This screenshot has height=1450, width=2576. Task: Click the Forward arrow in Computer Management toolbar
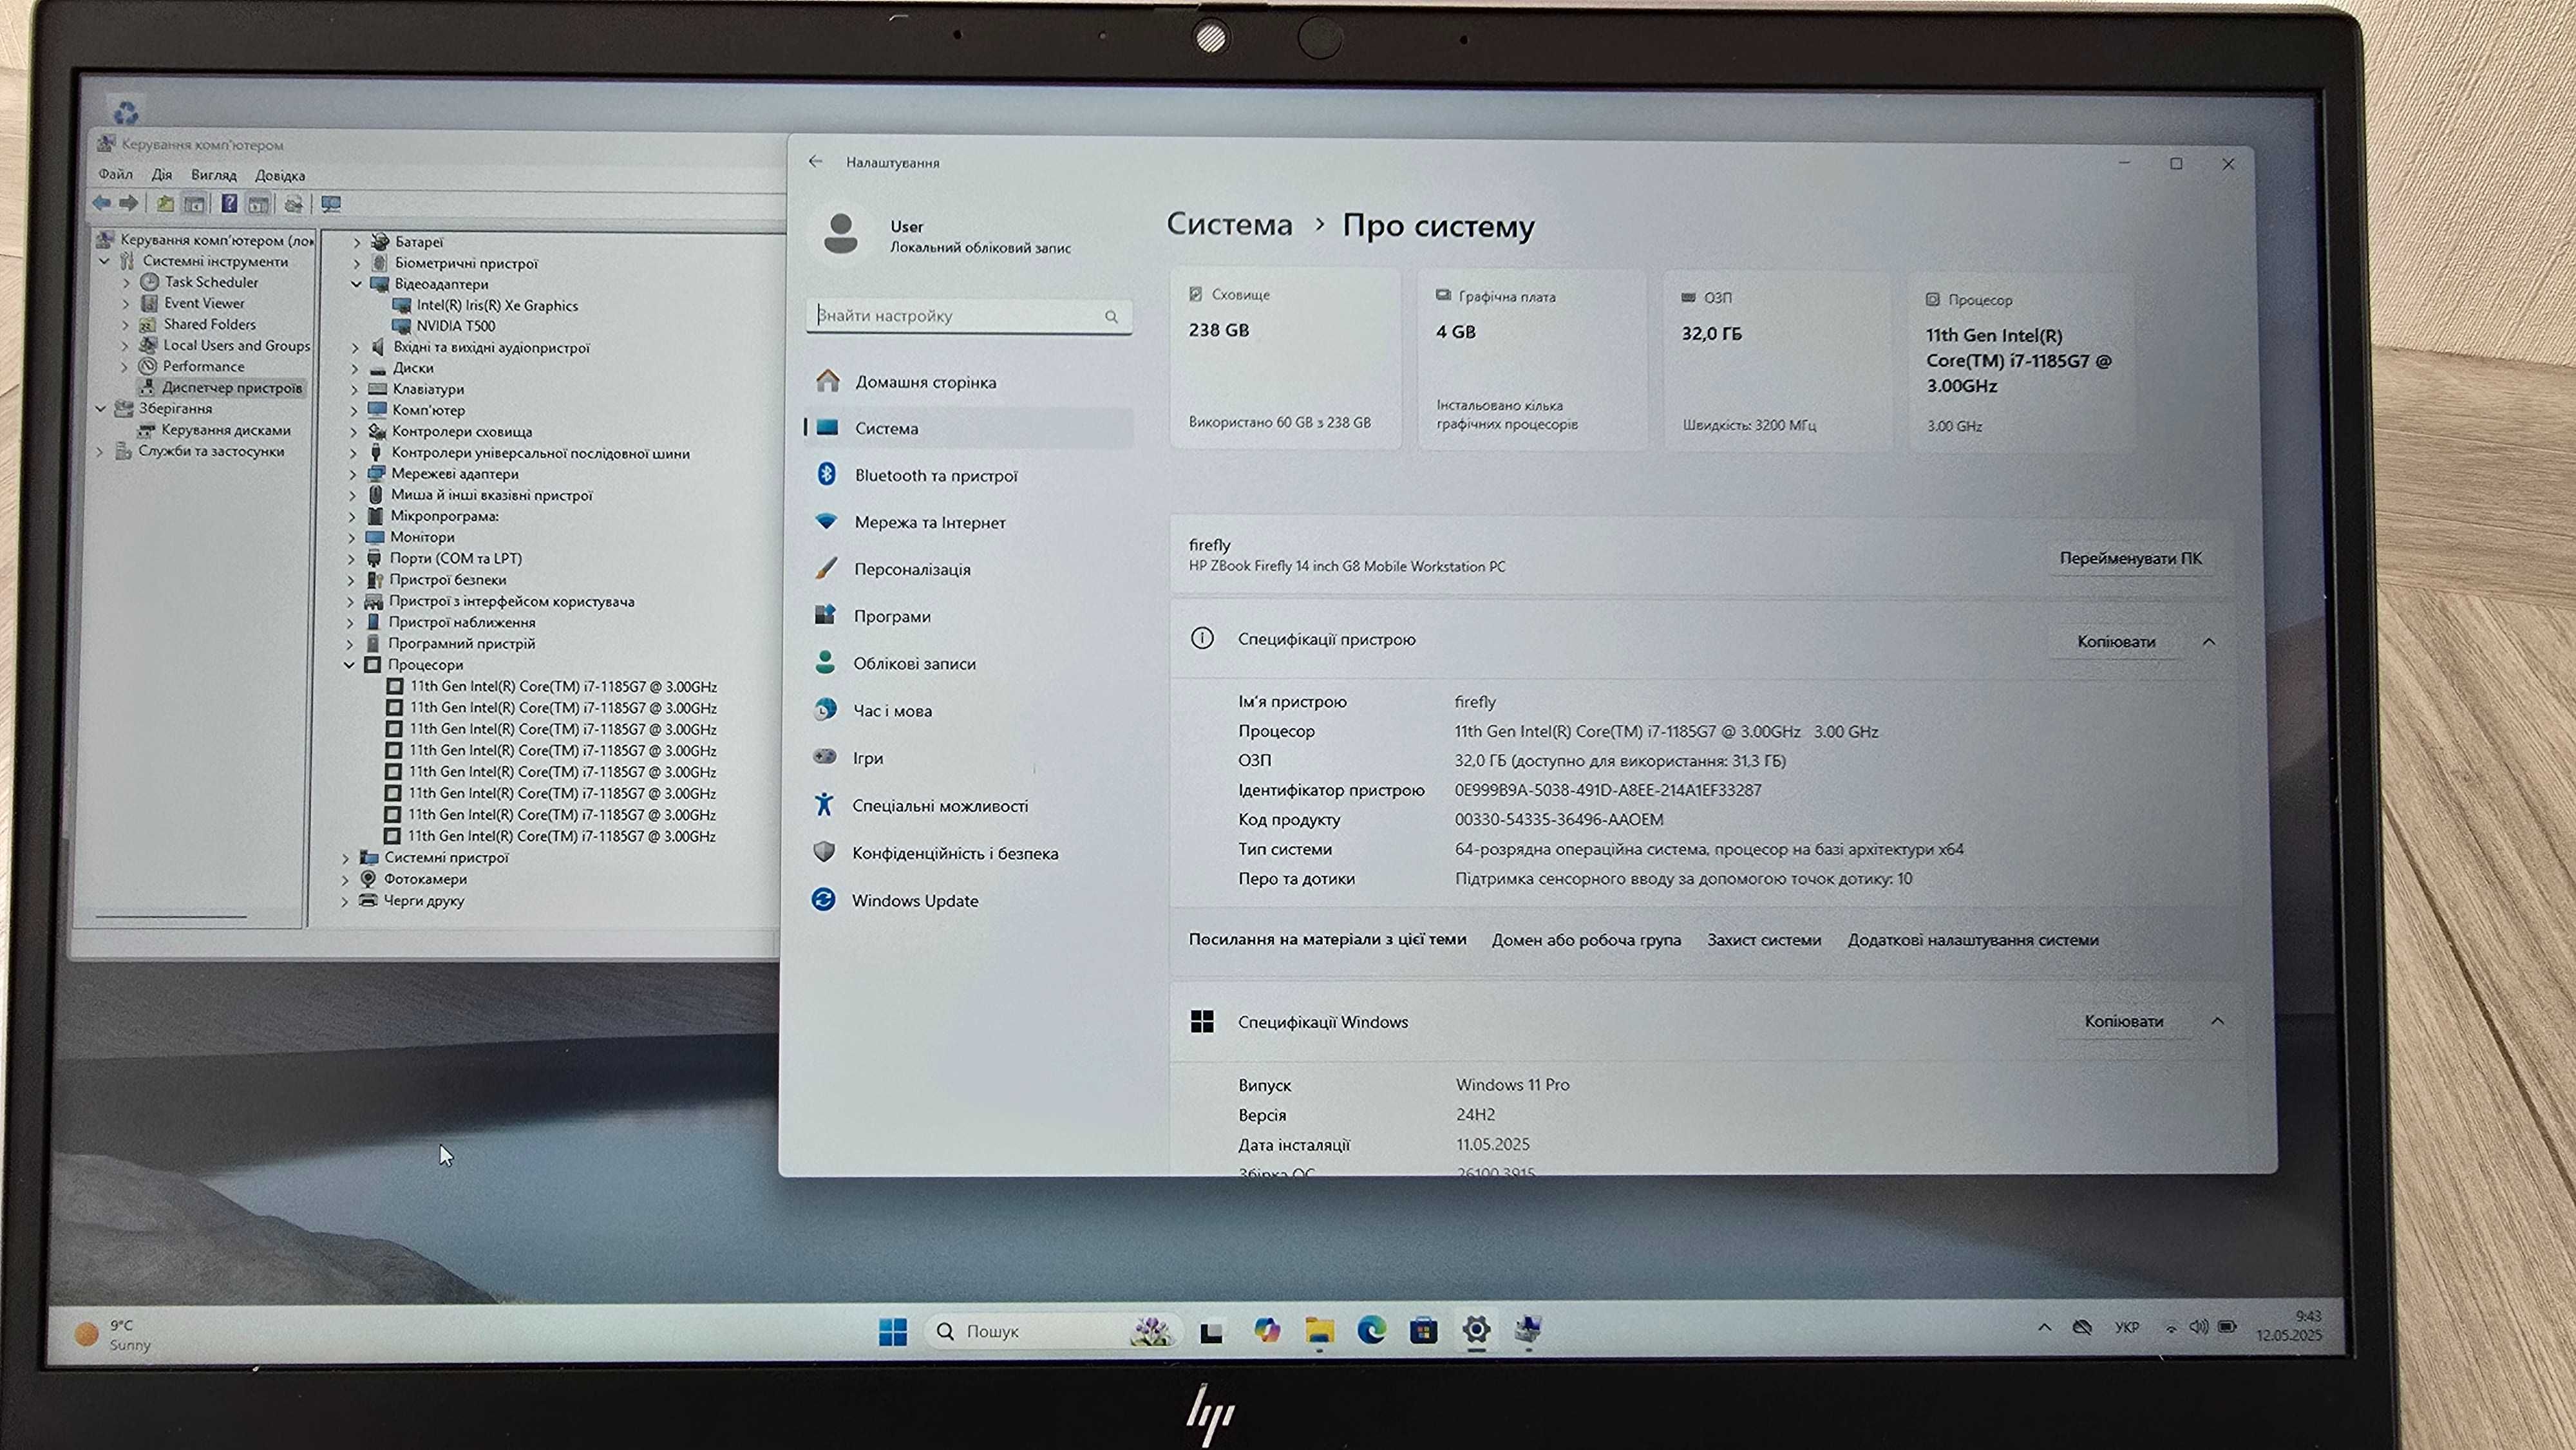tap(129, 203)
